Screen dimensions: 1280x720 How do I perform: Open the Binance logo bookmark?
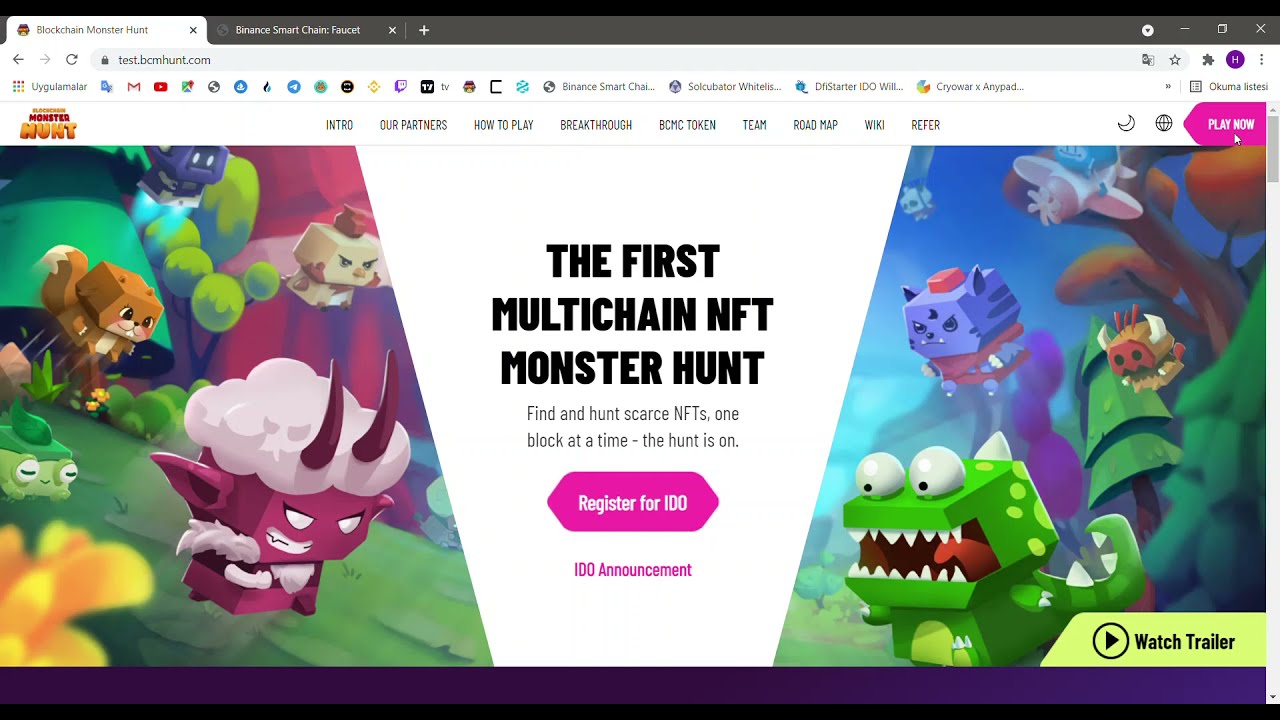tap(374, 87)
